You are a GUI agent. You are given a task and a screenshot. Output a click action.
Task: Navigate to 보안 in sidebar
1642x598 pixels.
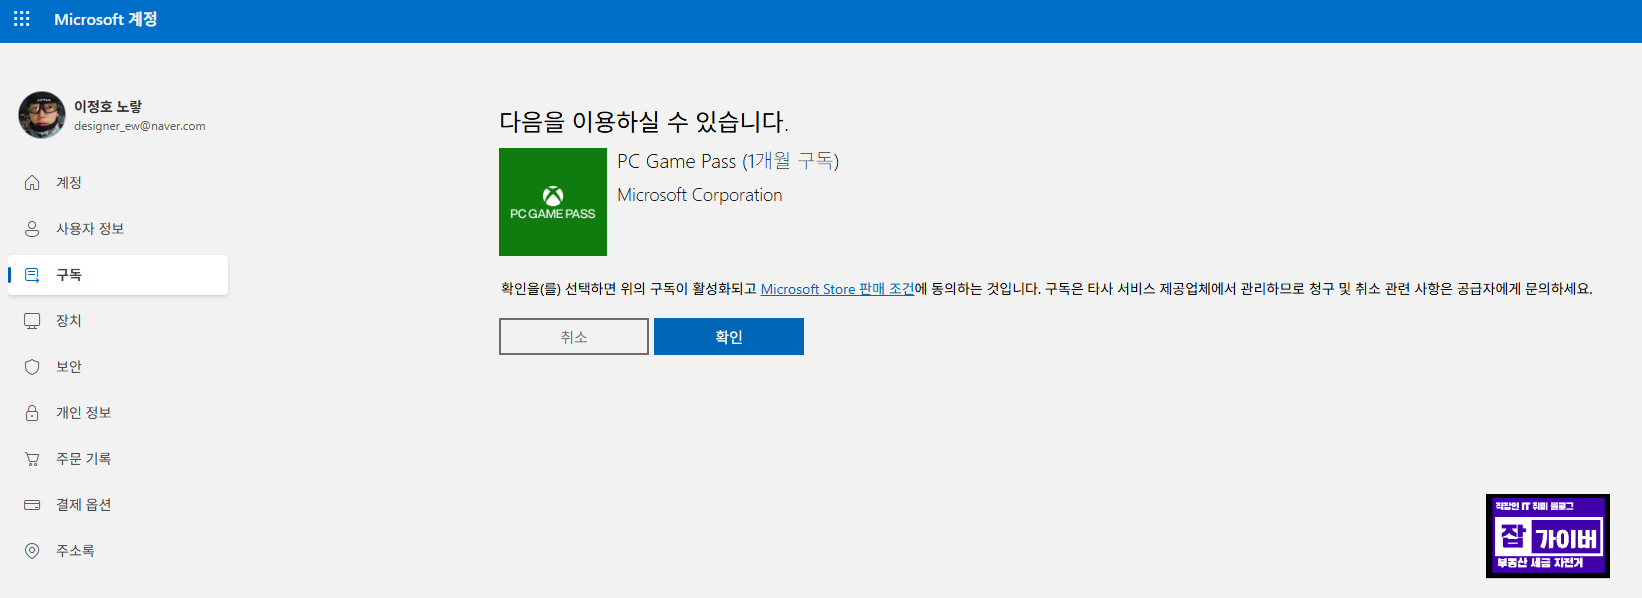coord(118,367)
